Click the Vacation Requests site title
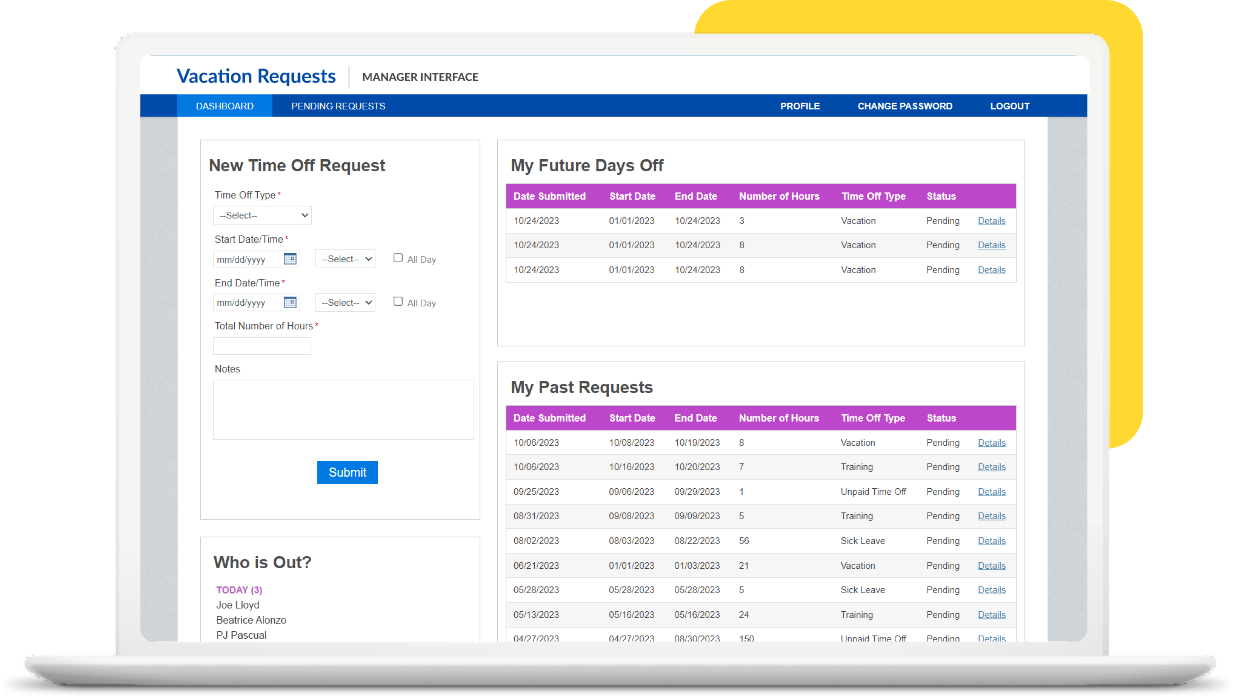This screenshot has height=700, width=1234. (x=256, y=76)
